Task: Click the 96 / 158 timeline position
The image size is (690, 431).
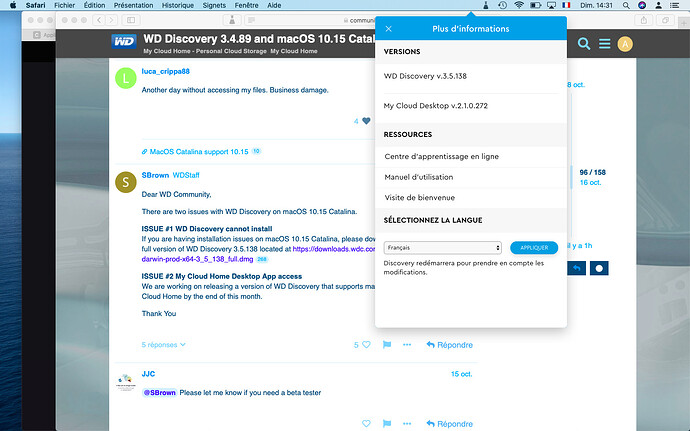Action: point(592,172)
